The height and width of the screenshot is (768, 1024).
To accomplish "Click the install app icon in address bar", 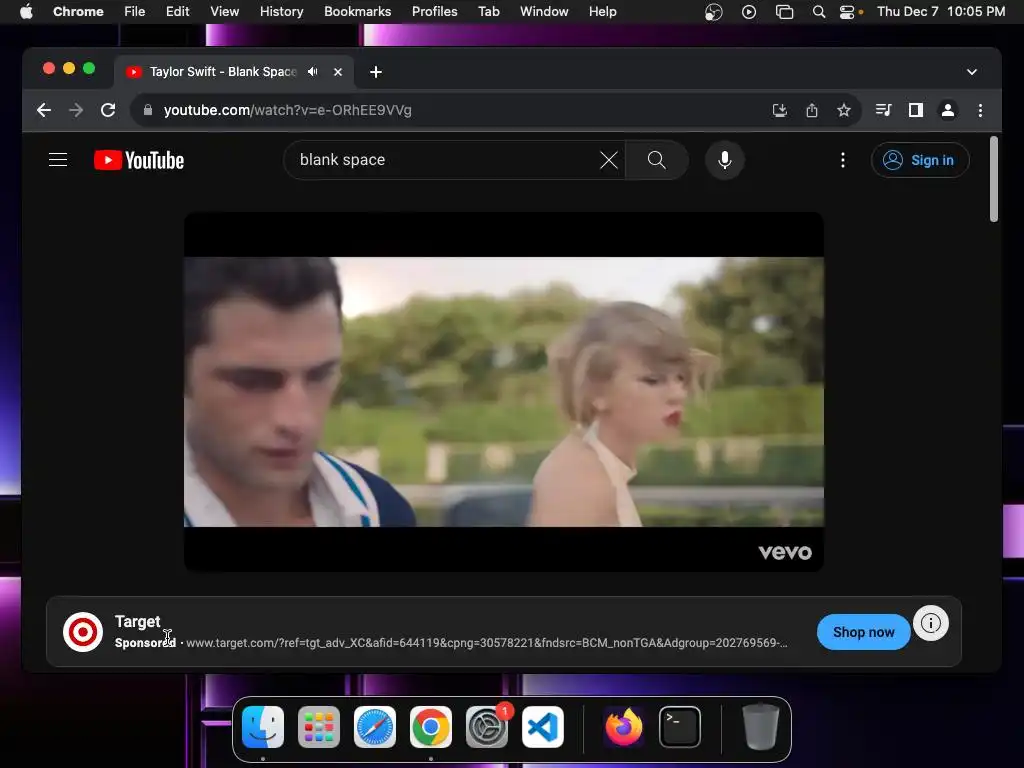I will click(x=780, y=110).
